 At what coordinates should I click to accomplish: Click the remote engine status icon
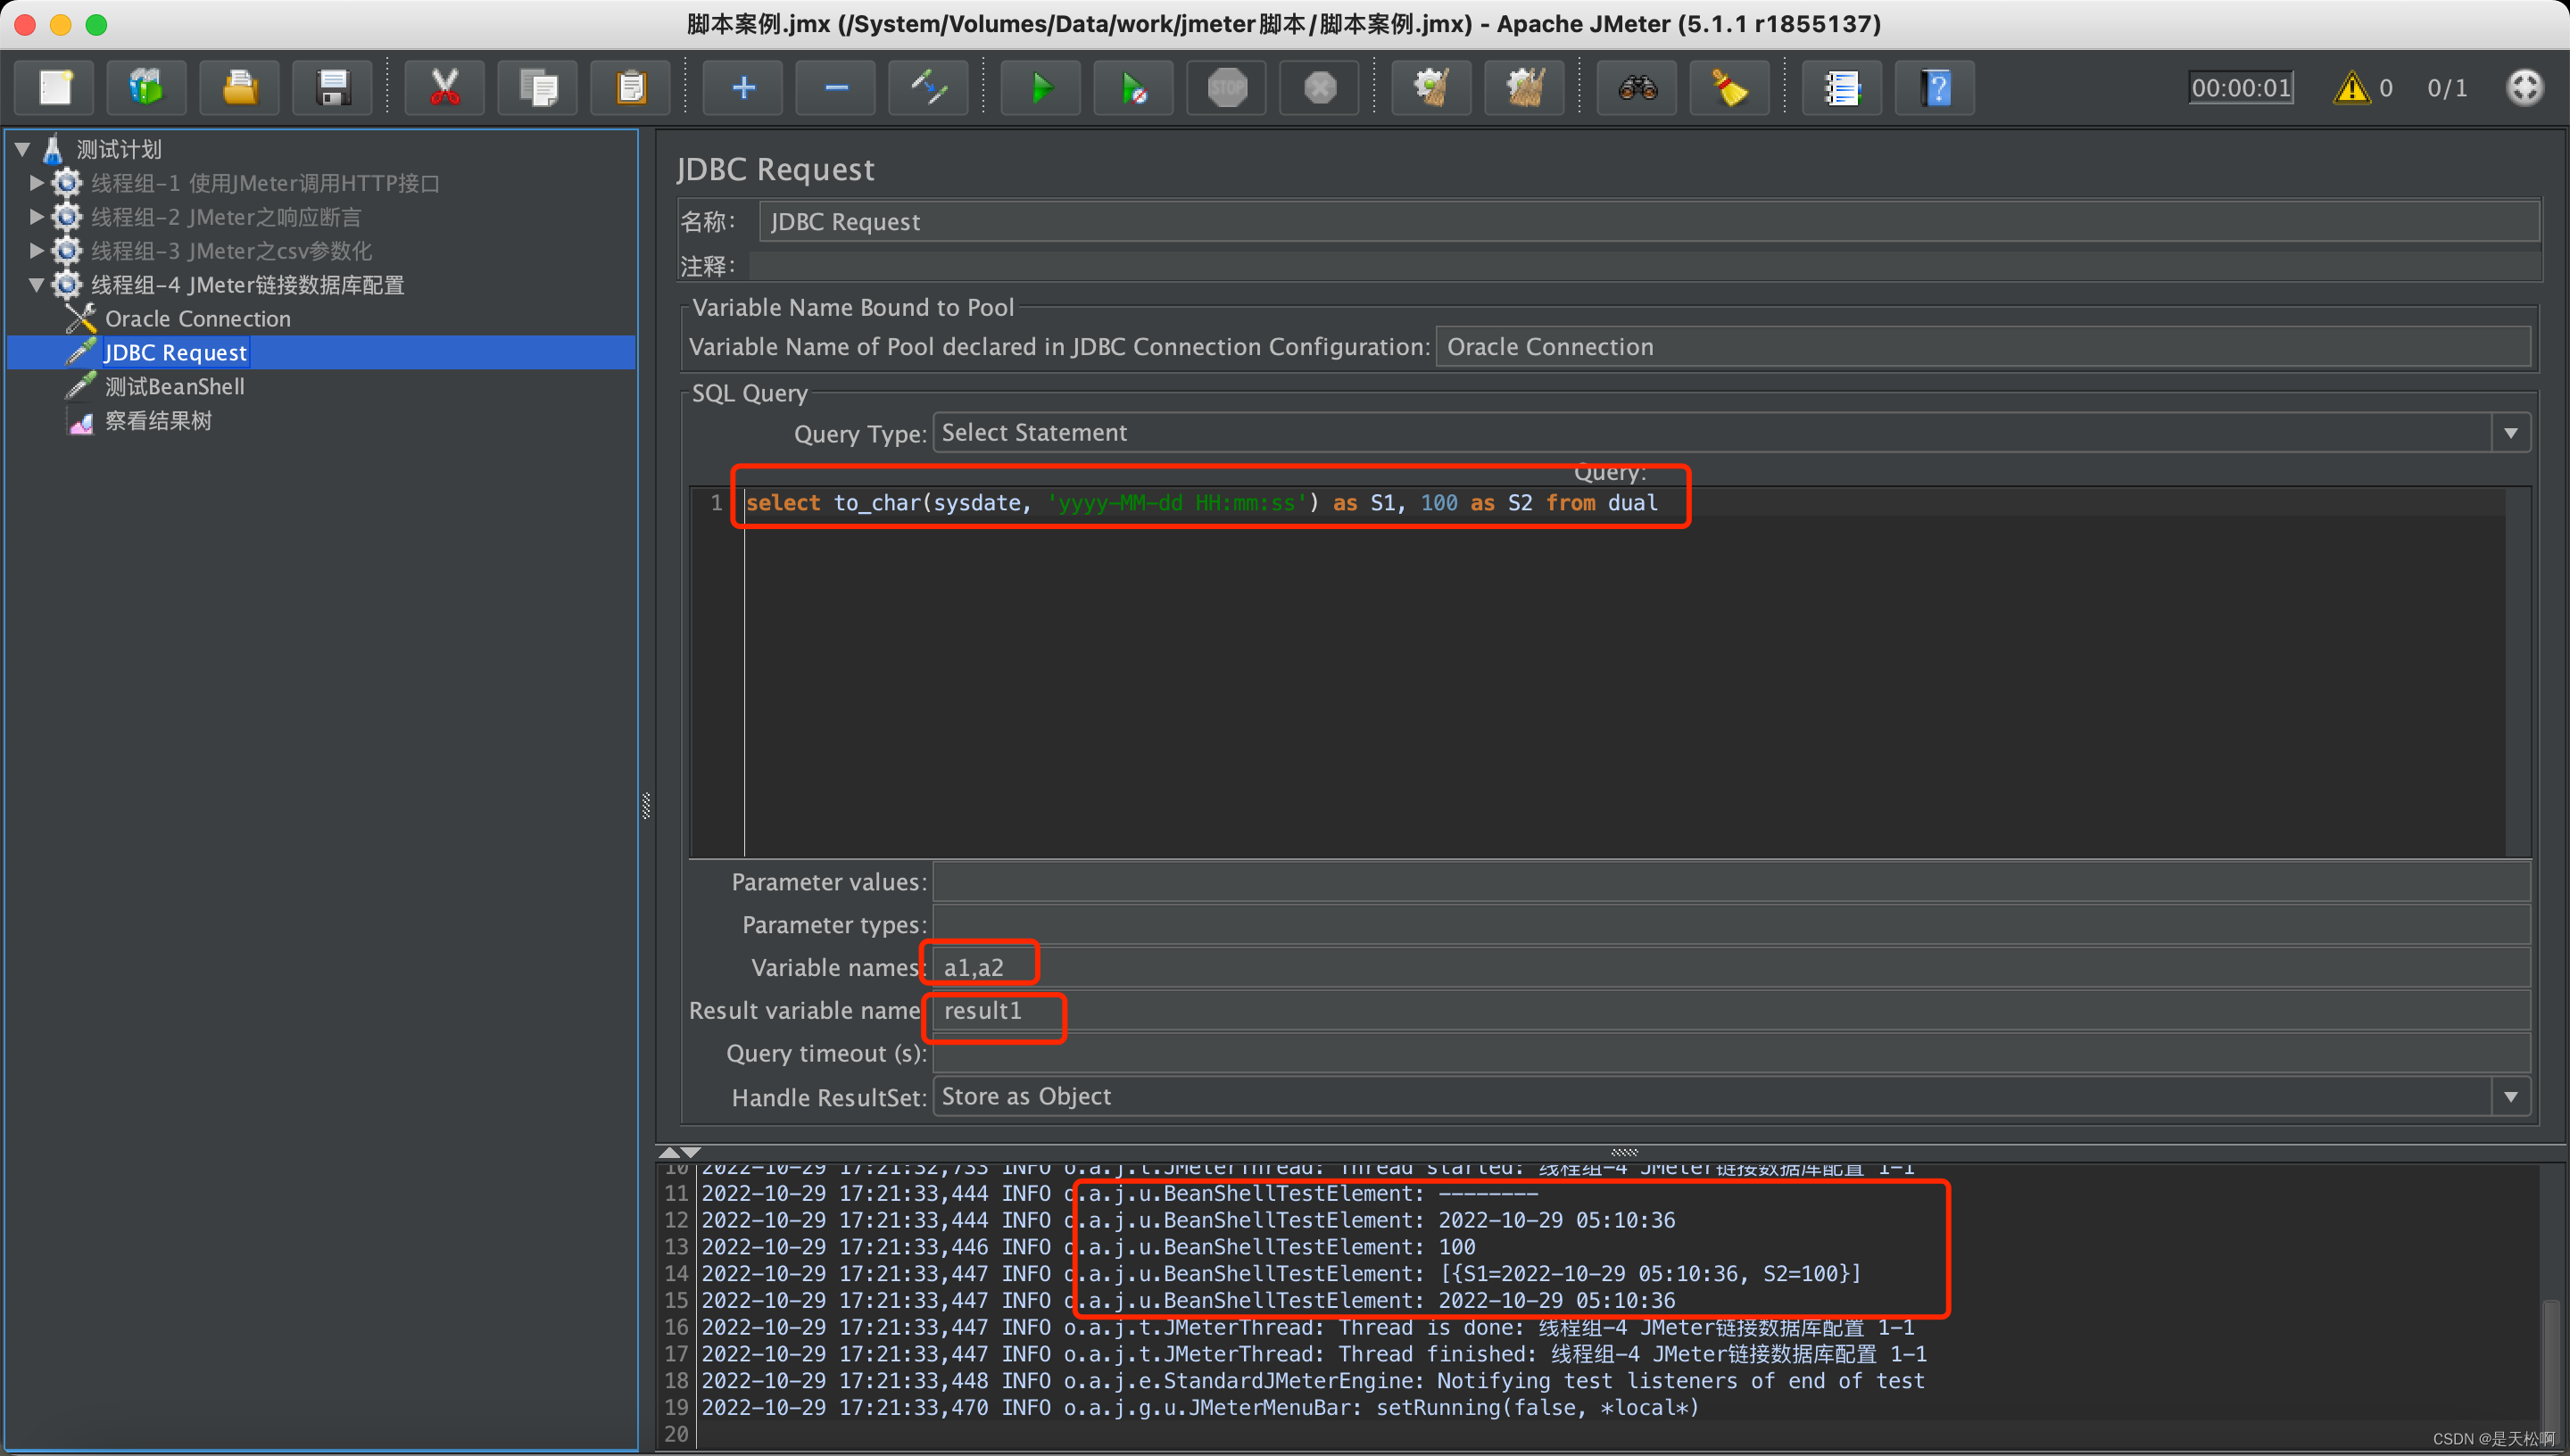[x=2524, y=87]
